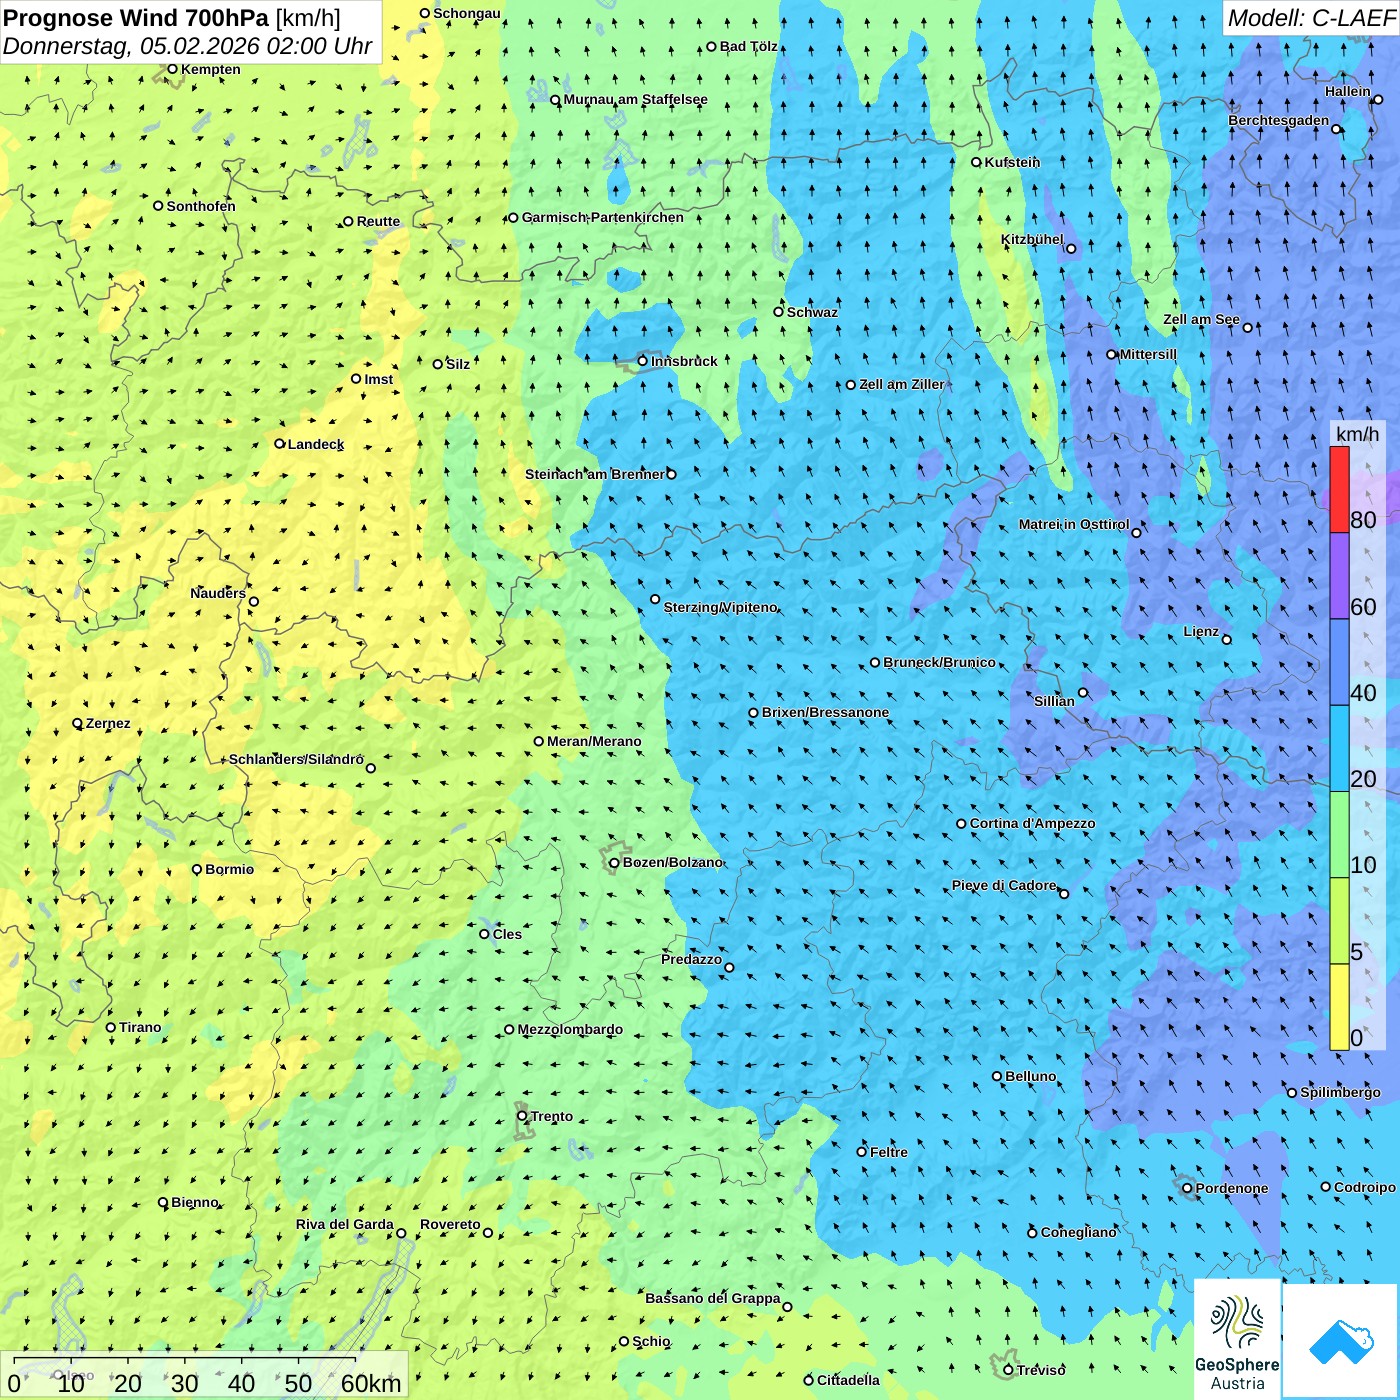Click the Zernez label

coord(108,723)
